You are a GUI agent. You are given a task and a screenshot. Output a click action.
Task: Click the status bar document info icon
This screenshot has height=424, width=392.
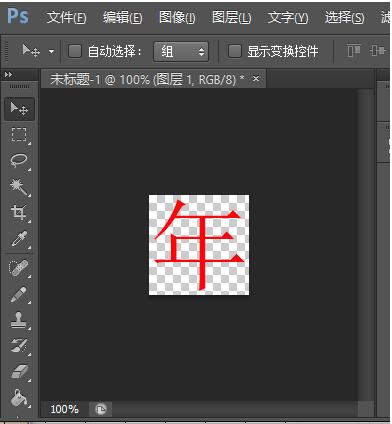[101, 409]
